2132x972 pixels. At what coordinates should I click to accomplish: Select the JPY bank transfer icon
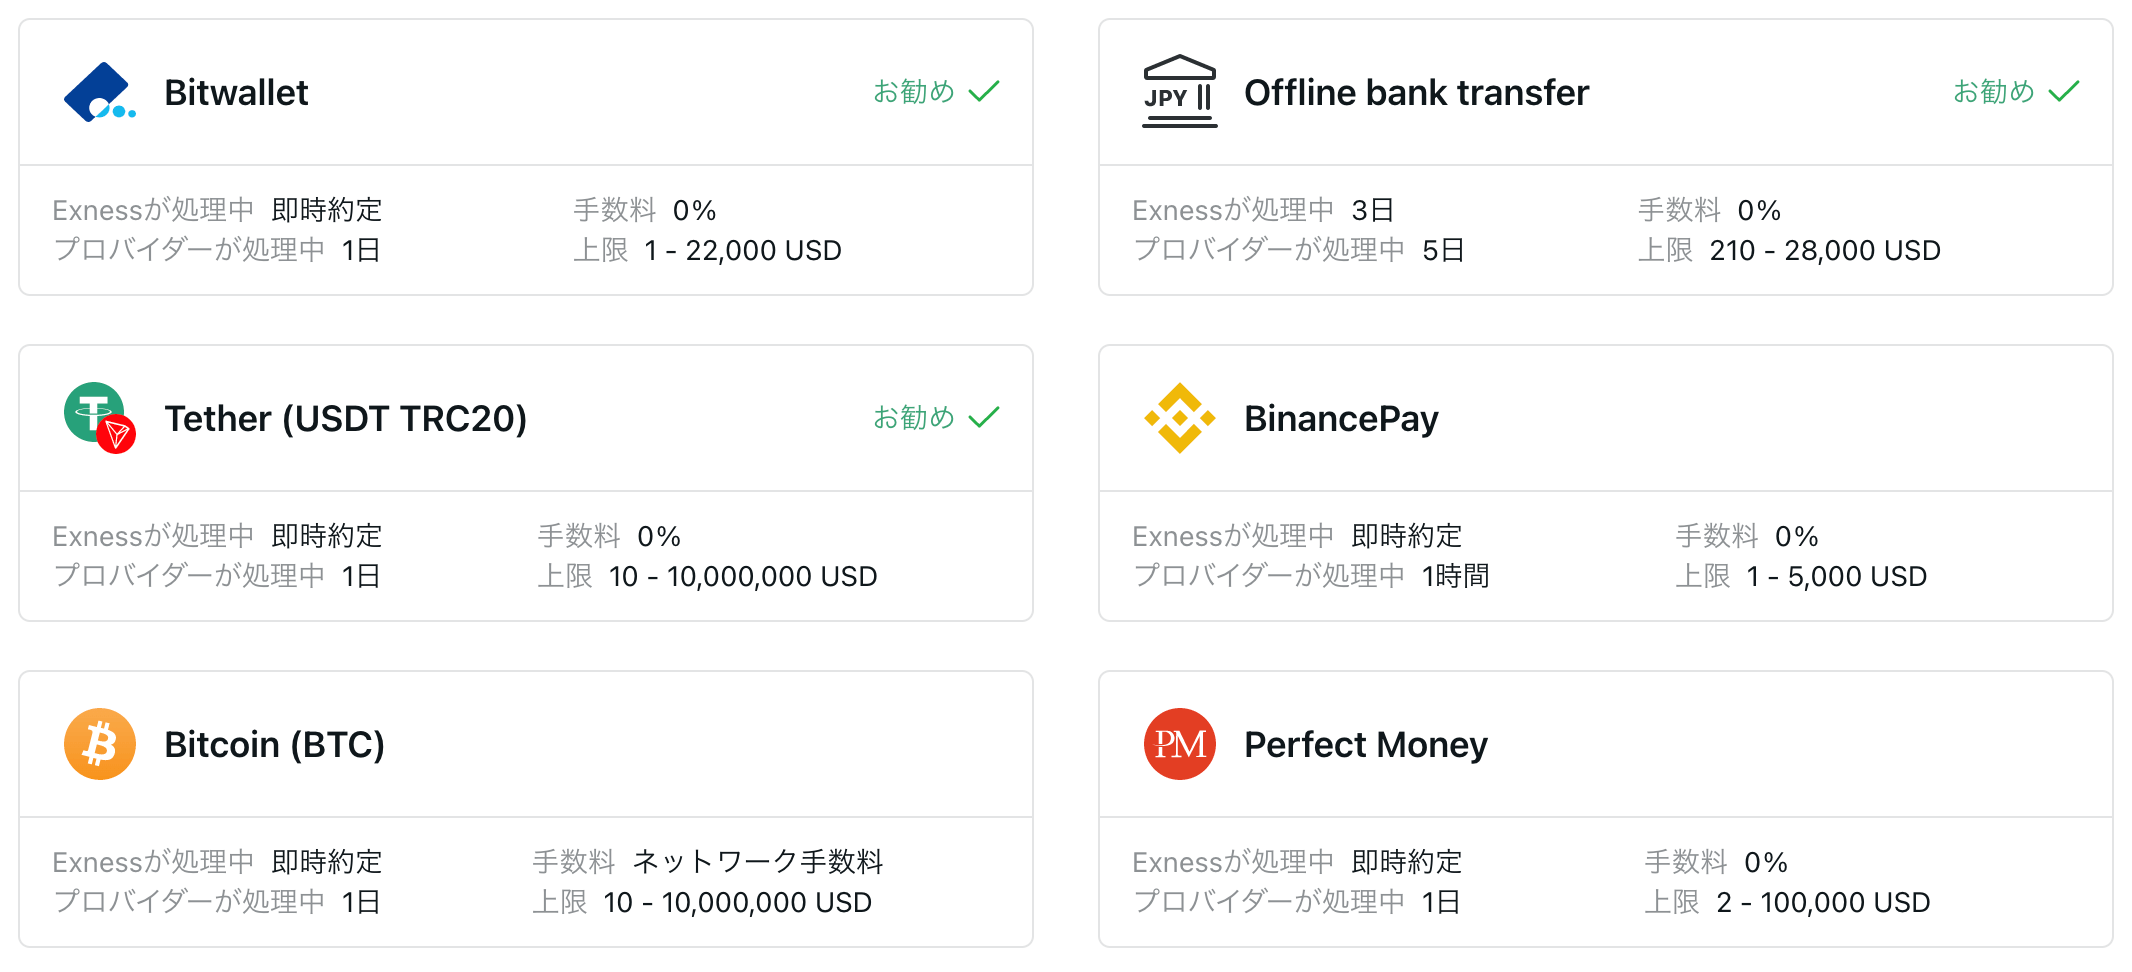click(x=1179, y=92)
